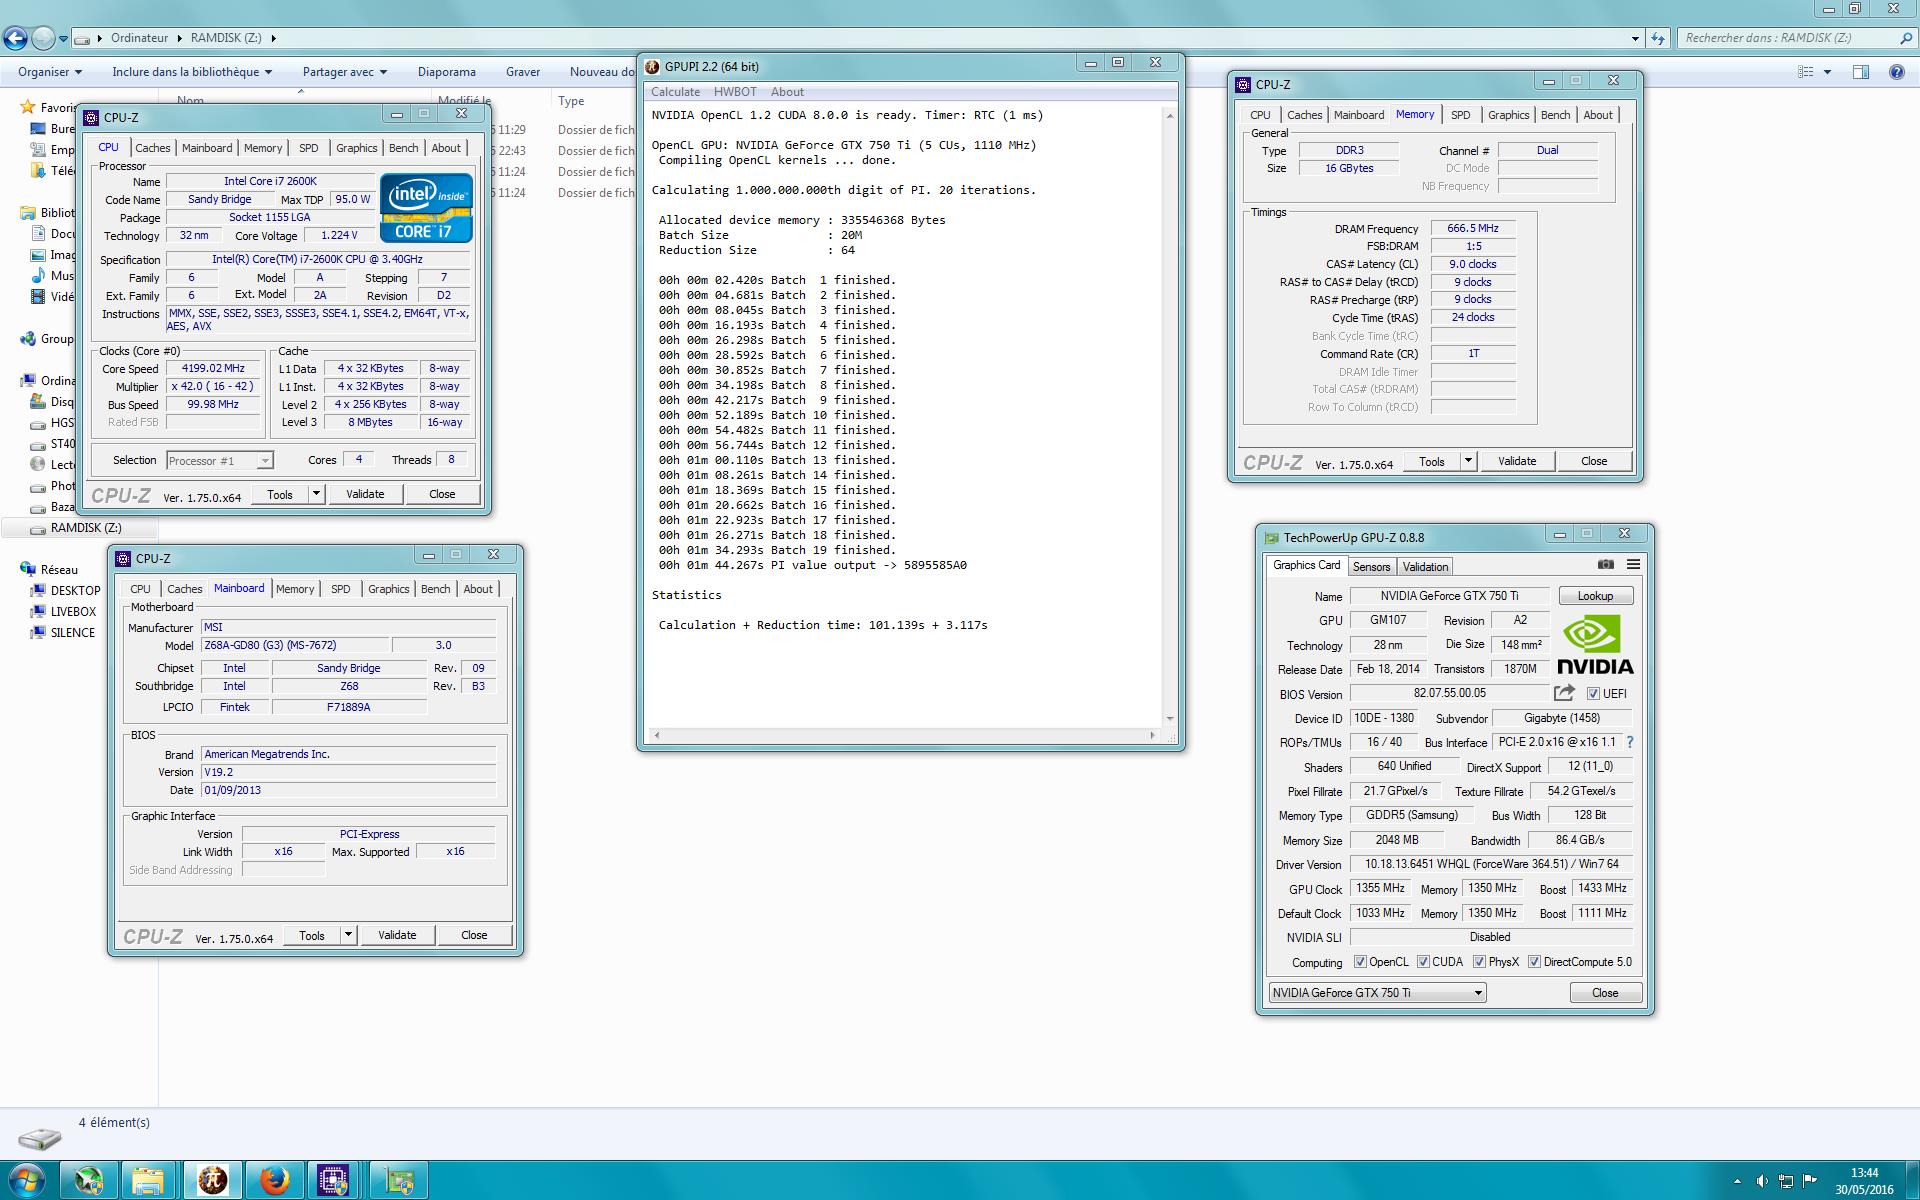Image resolution: width=1920 pixels, height=1200 pixels.
Task: Toggle the Explorer preview pane icon
Action: pos(1861,72)
